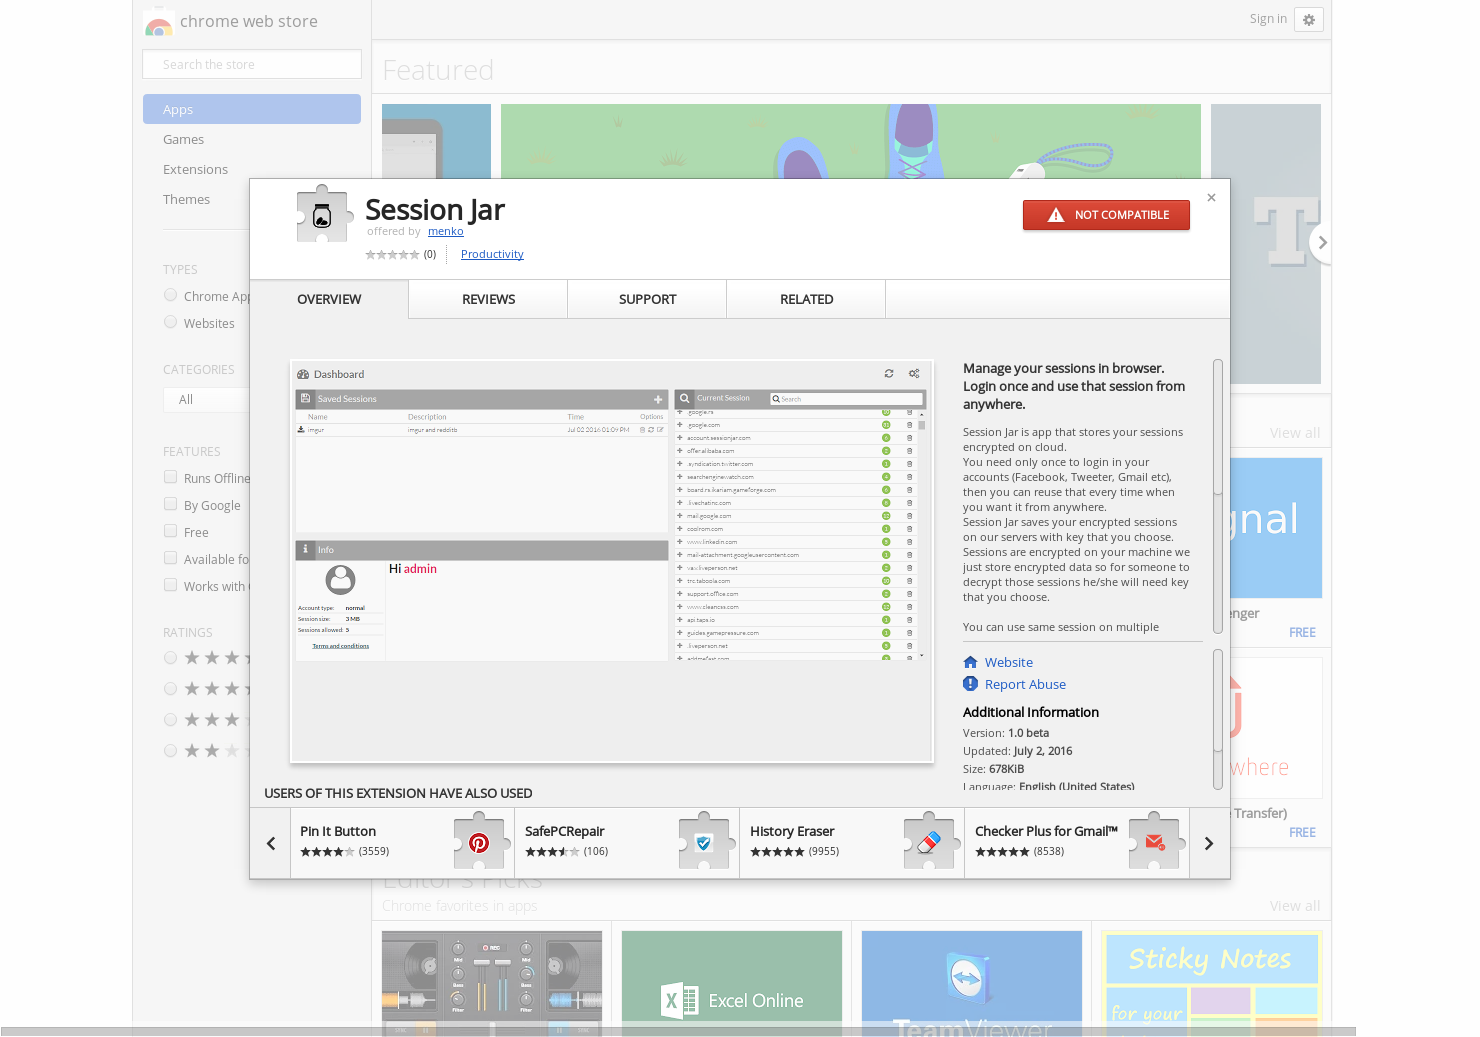1480x1037 pixels.
Task: Enable the Runs Offline checkbox
Action: 170,477
